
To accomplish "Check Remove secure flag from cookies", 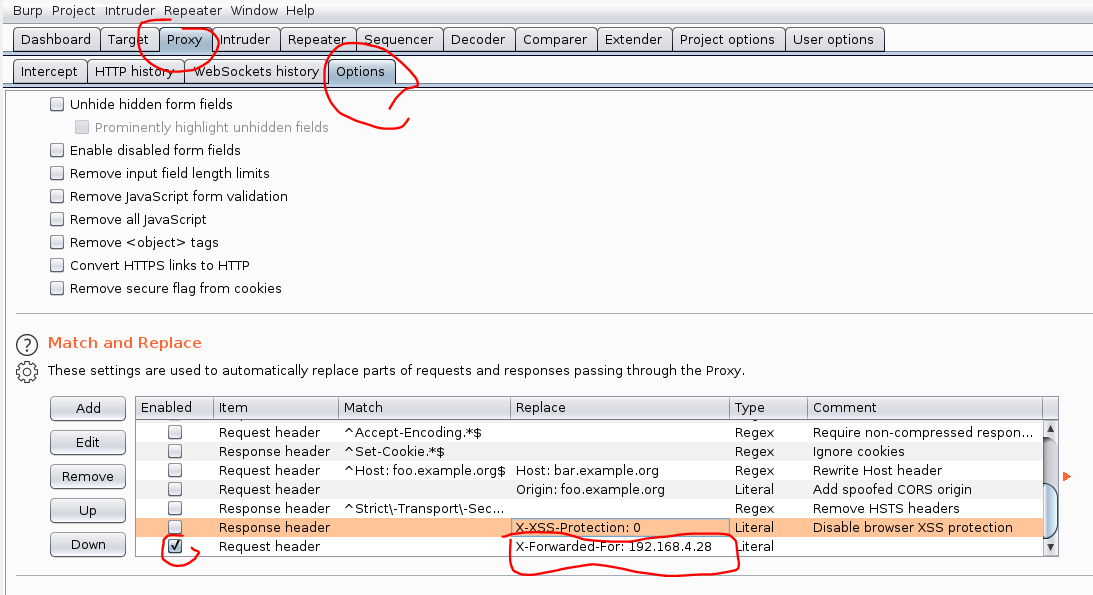I will 57,288.
